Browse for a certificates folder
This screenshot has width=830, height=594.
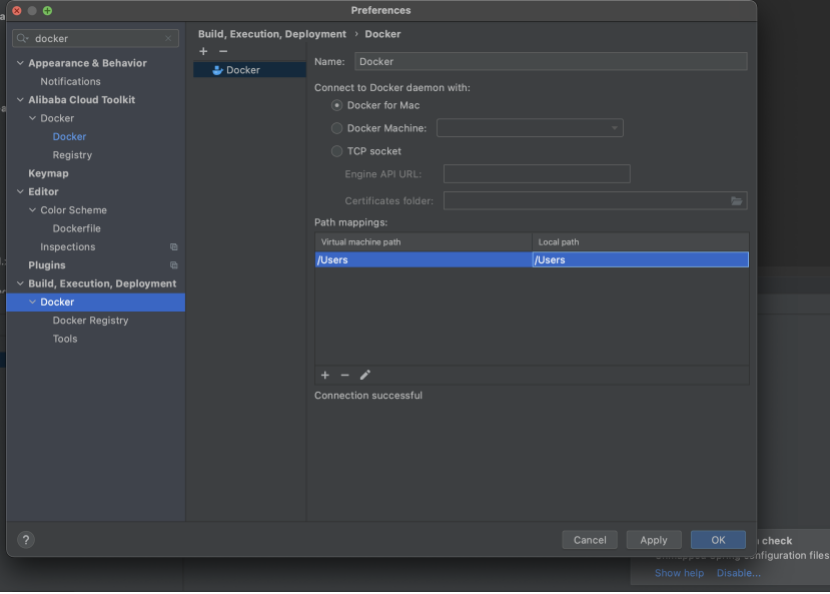click(x=737, y=200)
